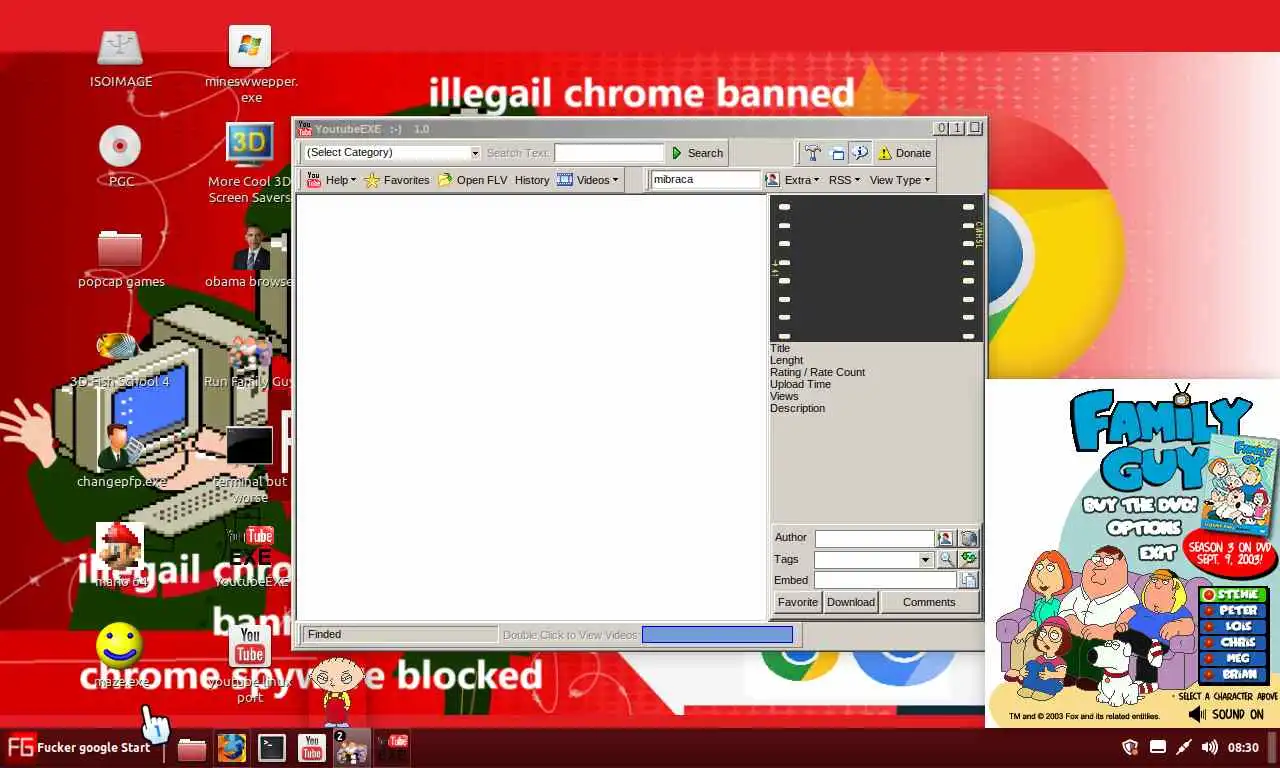Click BUY THE DVD! in Family Guy panel
Viewport: 1280px width, 768px height.
[1140, 505]
